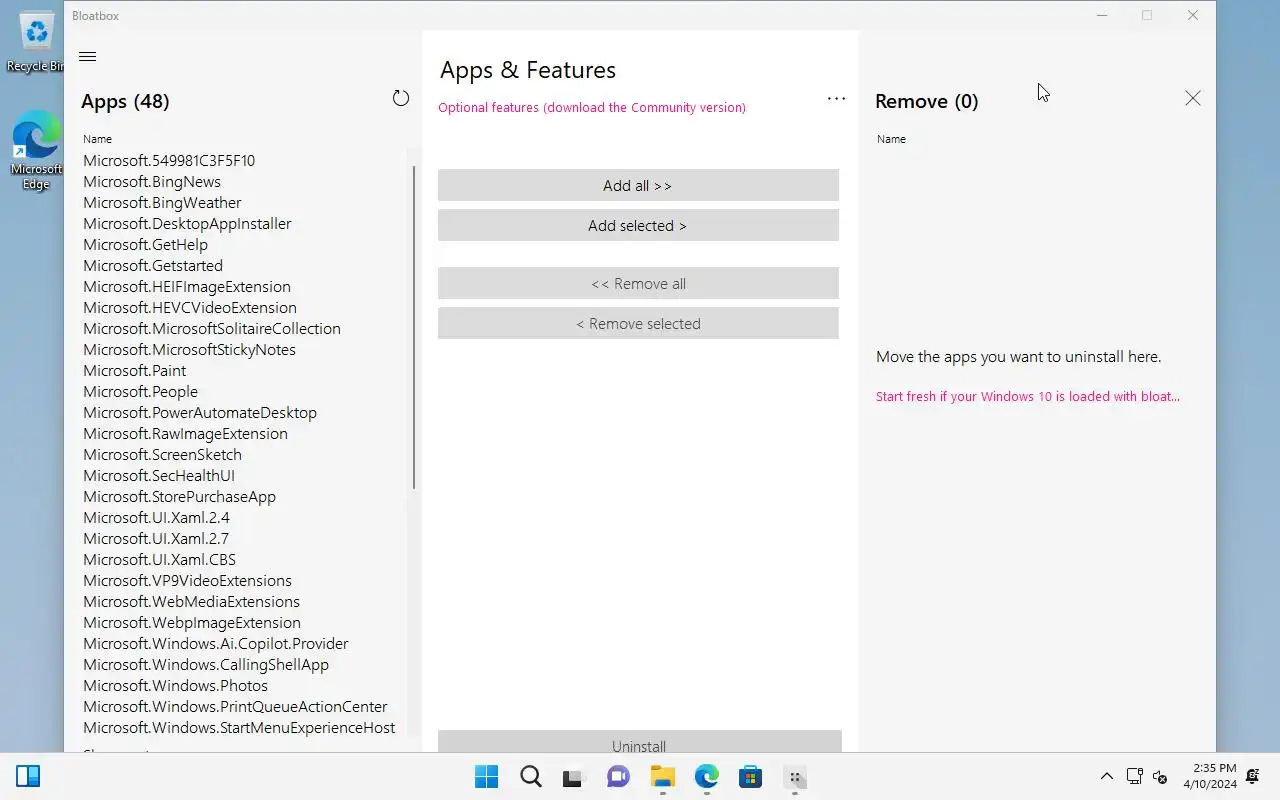The height and width of the screenshot is (800, 1280).
Task: Open Task View on taskbar
Action: (574, 777)
